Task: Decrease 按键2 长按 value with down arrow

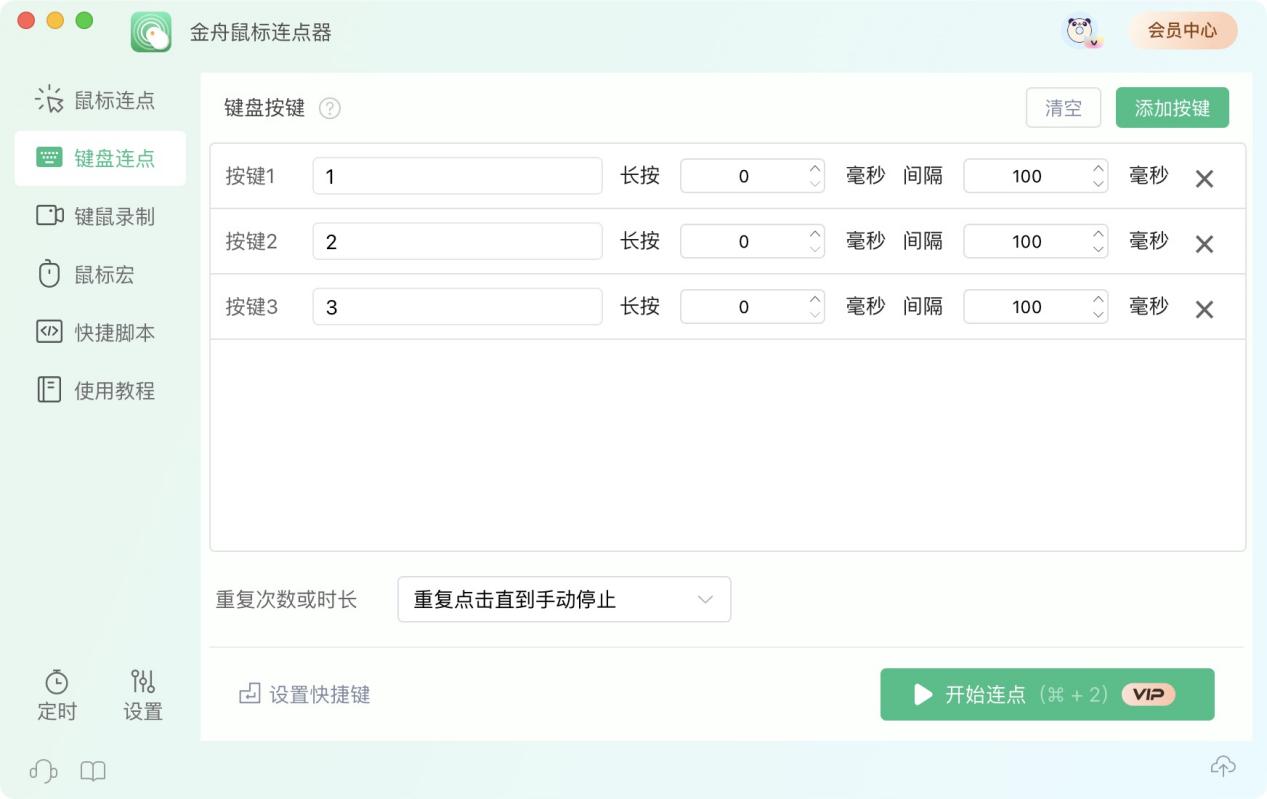Action: pyautogui.click(x=815, y=249)
